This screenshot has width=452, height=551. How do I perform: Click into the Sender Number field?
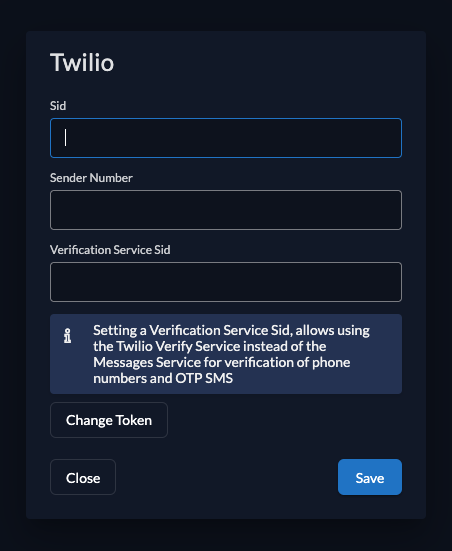226,210
